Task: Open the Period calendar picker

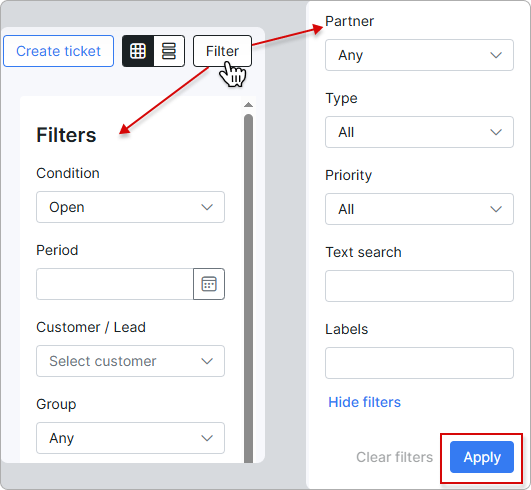Action: coord(209,284)
